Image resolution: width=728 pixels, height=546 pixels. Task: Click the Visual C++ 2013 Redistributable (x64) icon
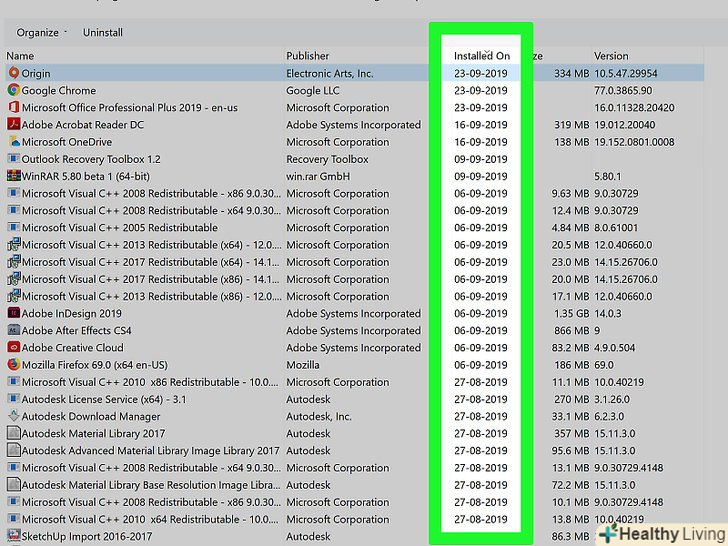[13, 245]
